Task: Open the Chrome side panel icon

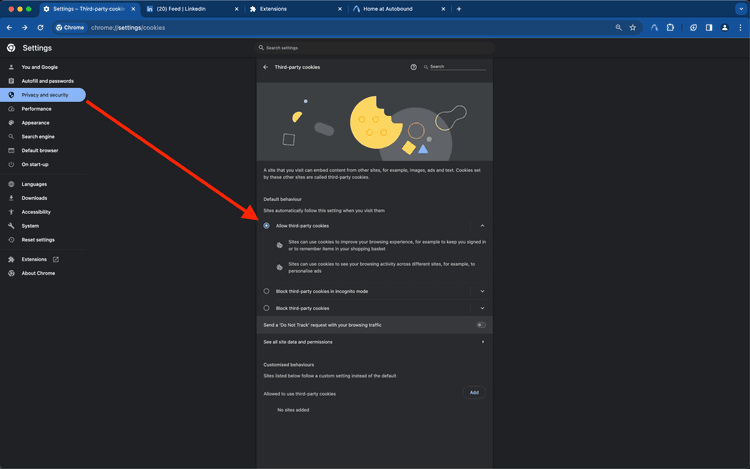Action: (x=709, y=28)
